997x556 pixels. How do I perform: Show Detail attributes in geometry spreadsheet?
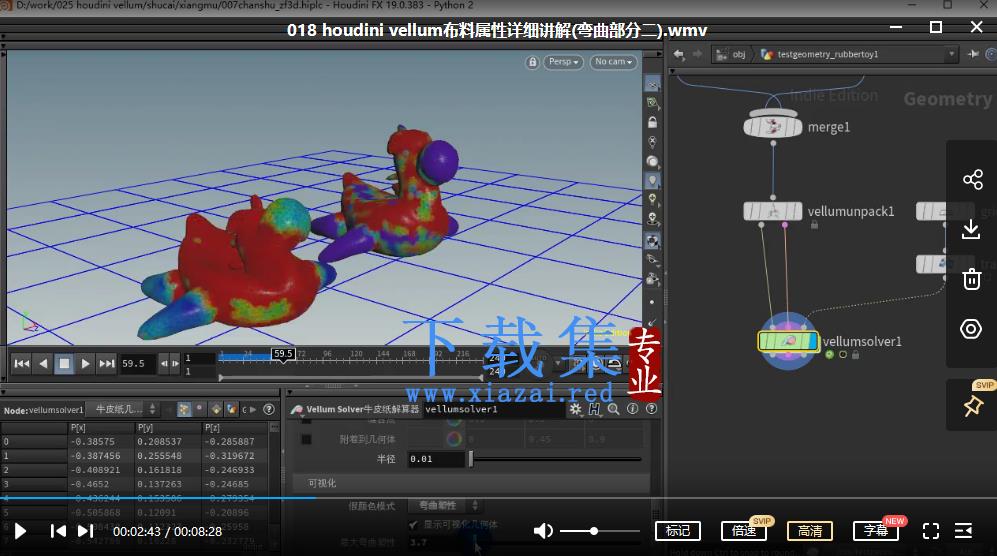(232, 409)
